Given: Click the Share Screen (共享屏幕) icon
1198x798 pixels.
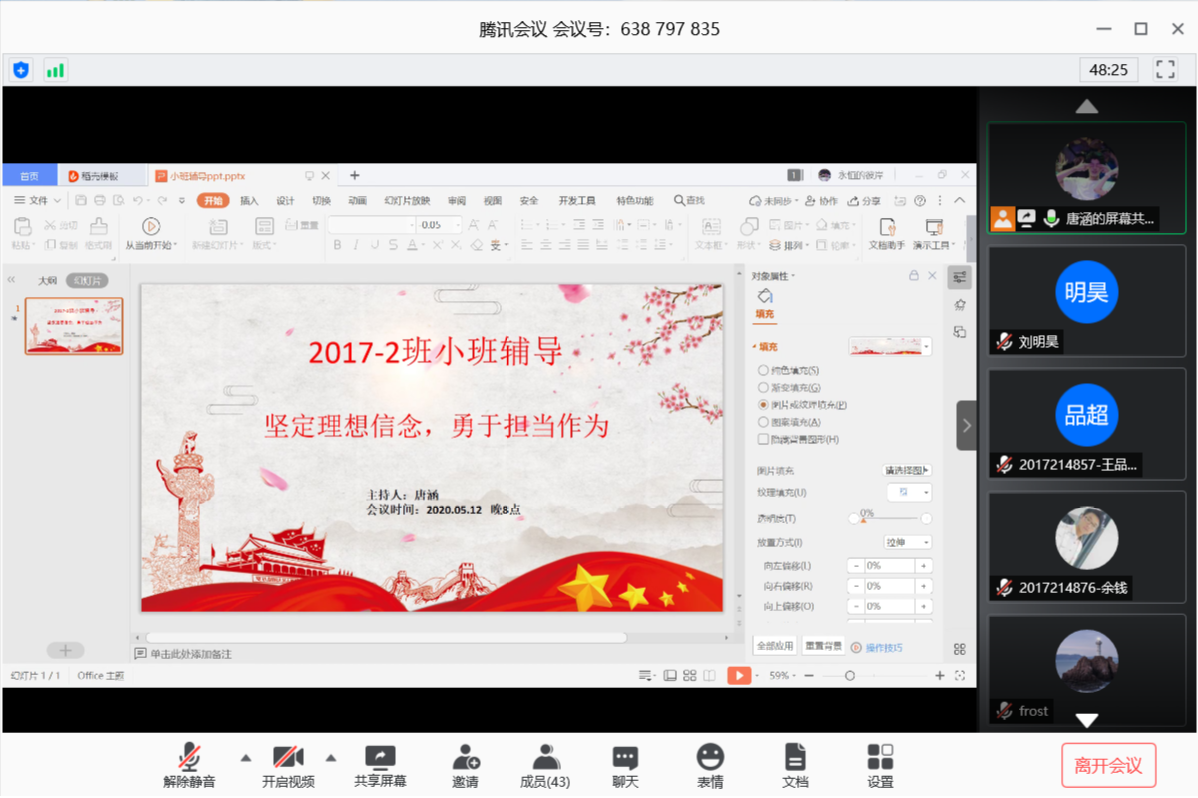Looking at the screenshot, I should pyautogui.click(x=380, y=758).
